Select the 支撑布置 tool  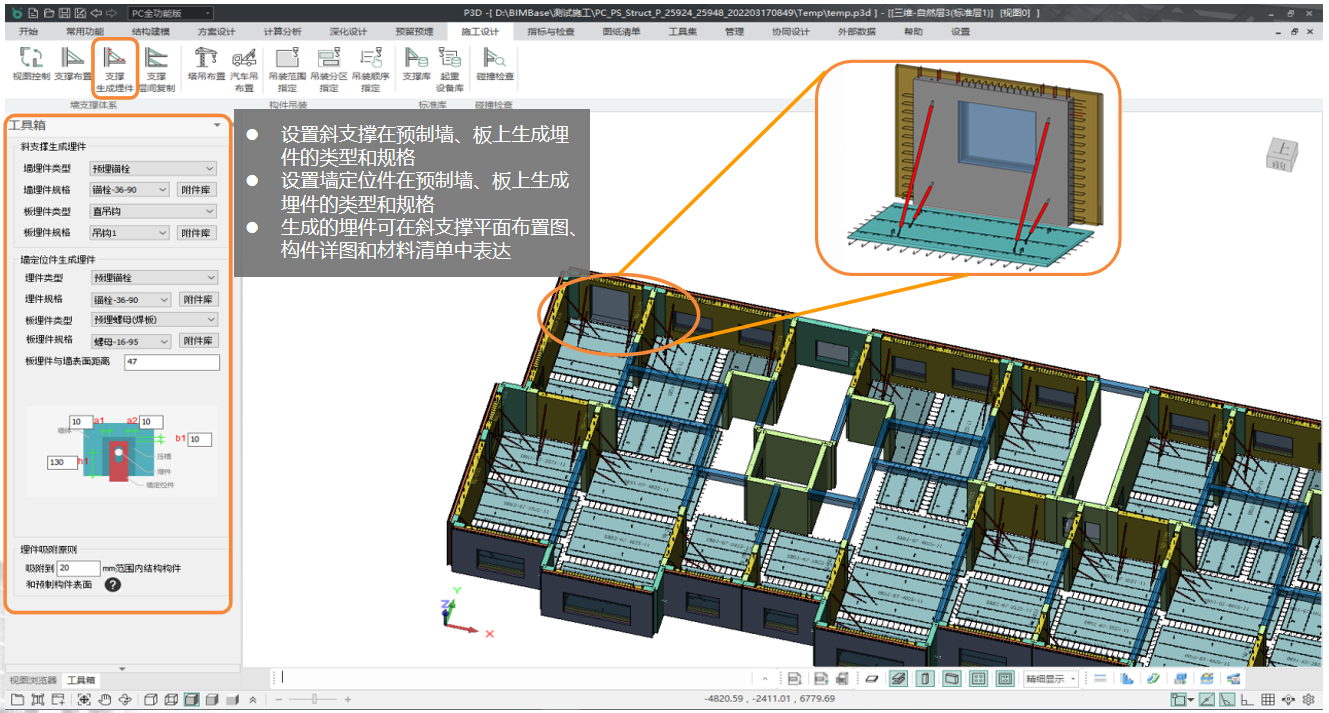tap(72, 60)
